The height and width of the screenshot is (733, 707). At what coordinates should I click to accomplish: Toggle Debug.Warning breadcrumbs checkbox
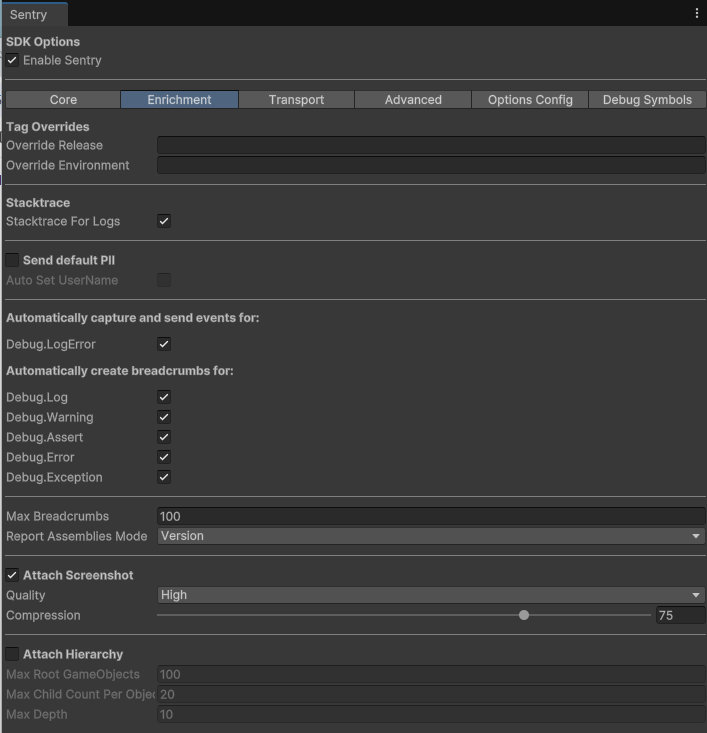(164, 417)
